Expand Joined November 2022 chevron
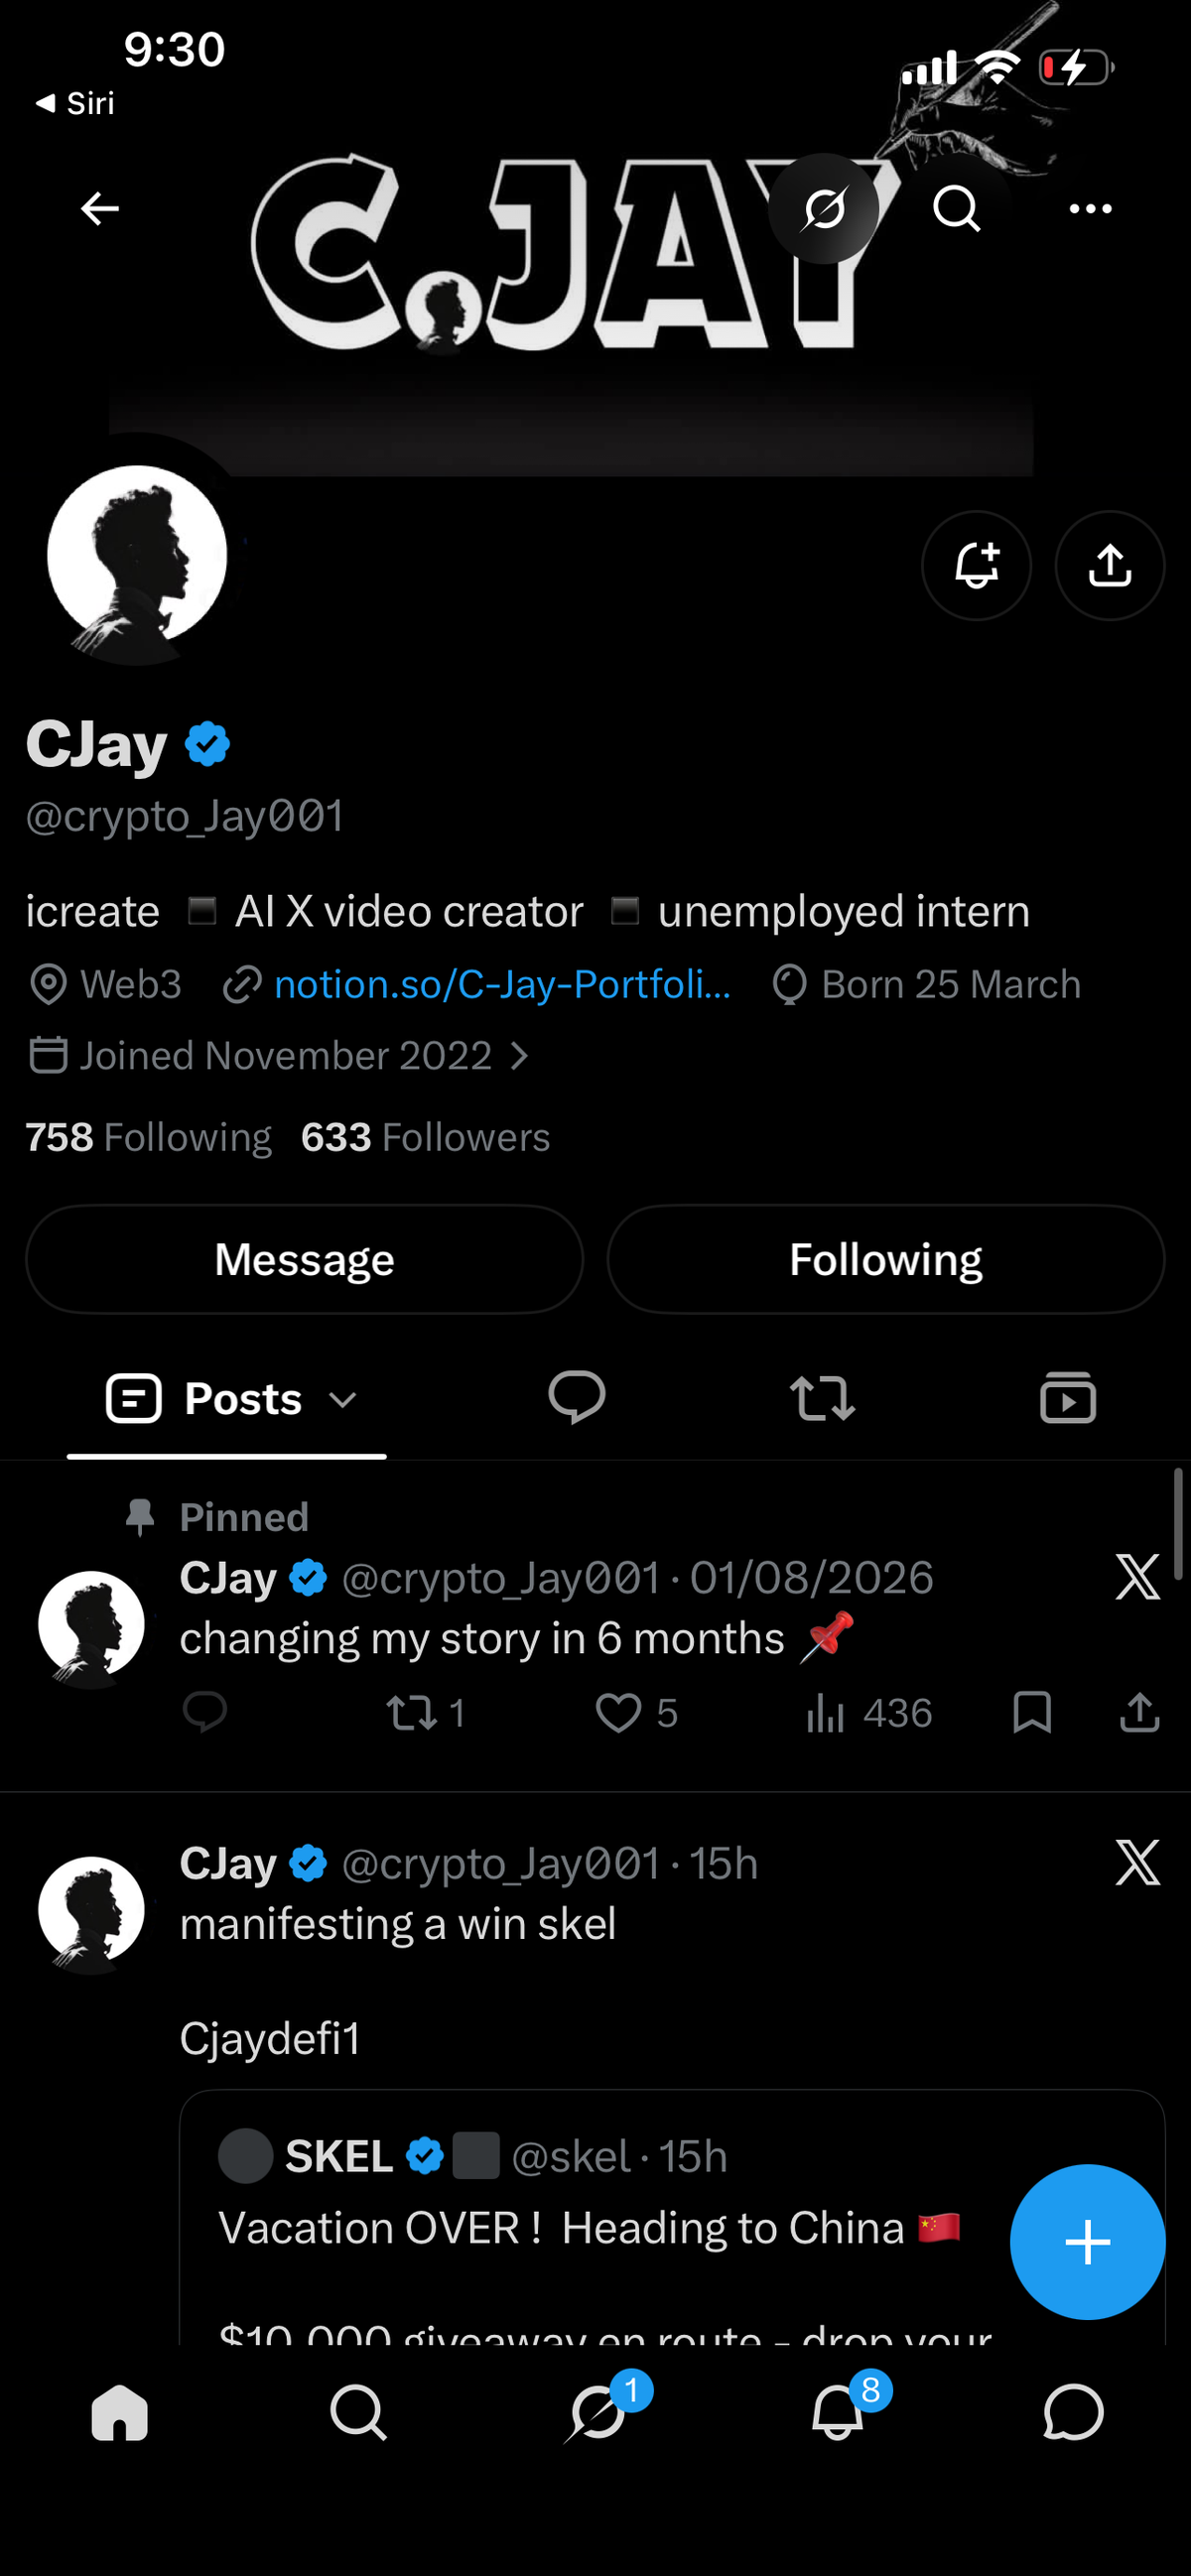This screenshot has width=1191, height=2576. [x=519, y=1056]
